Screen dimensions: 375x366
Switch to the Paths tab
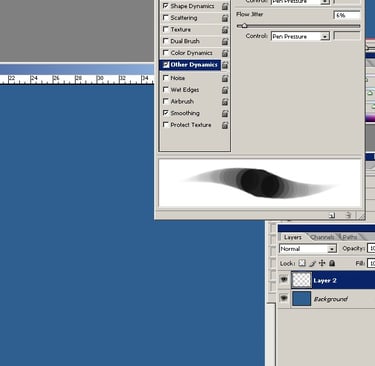click(350, 237)
